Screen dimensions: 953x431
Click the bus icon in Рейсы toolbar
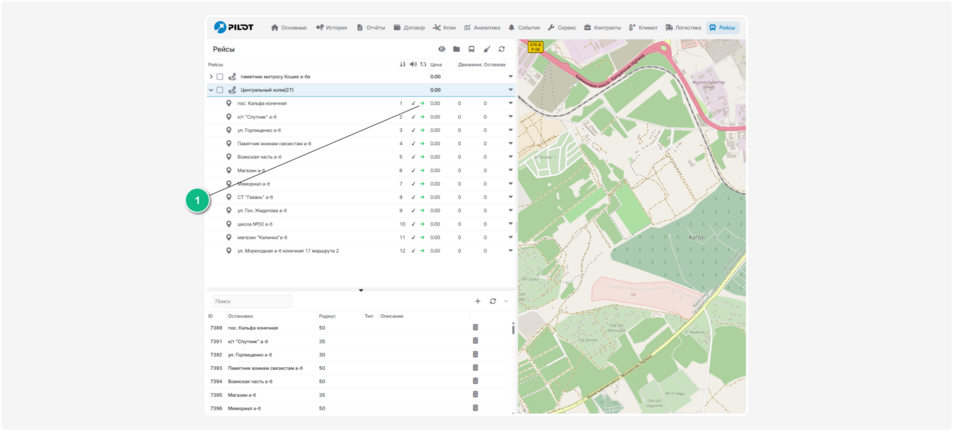pyautogui.click(x=472, y=49)
